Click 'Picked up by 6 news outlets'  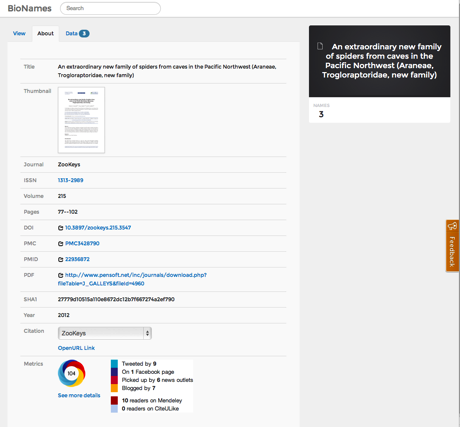(157, 380)
